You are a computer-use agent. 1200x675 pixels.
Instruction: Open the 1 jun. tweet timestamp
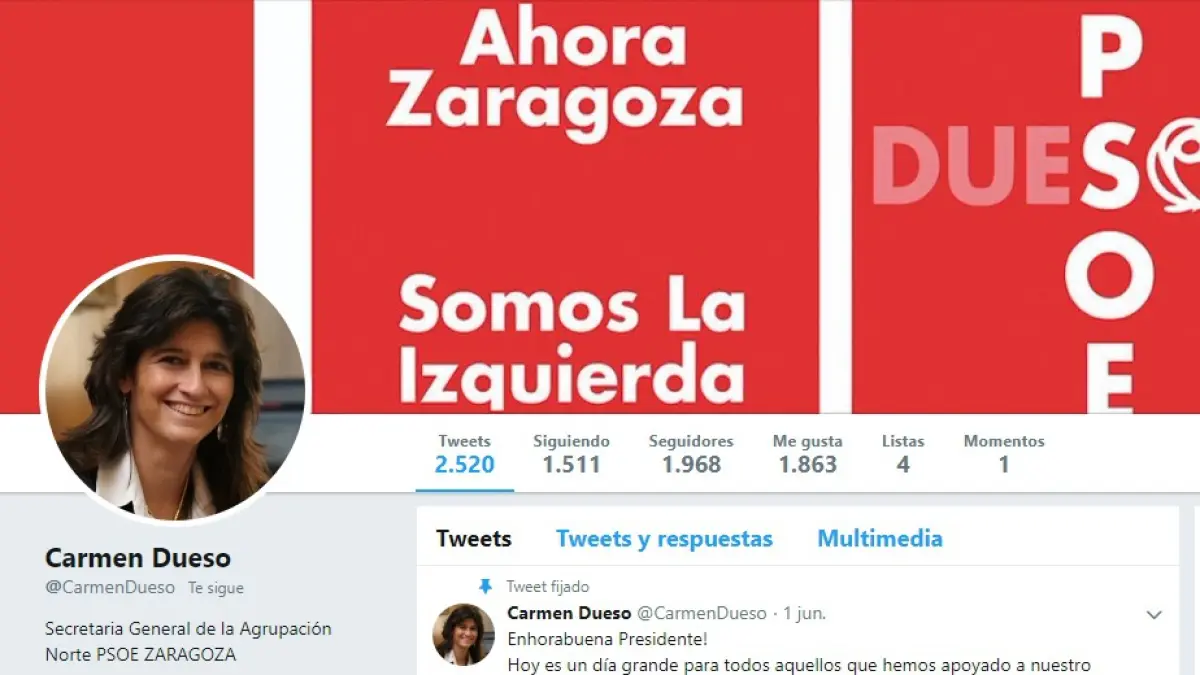click(x=805, y=614)
